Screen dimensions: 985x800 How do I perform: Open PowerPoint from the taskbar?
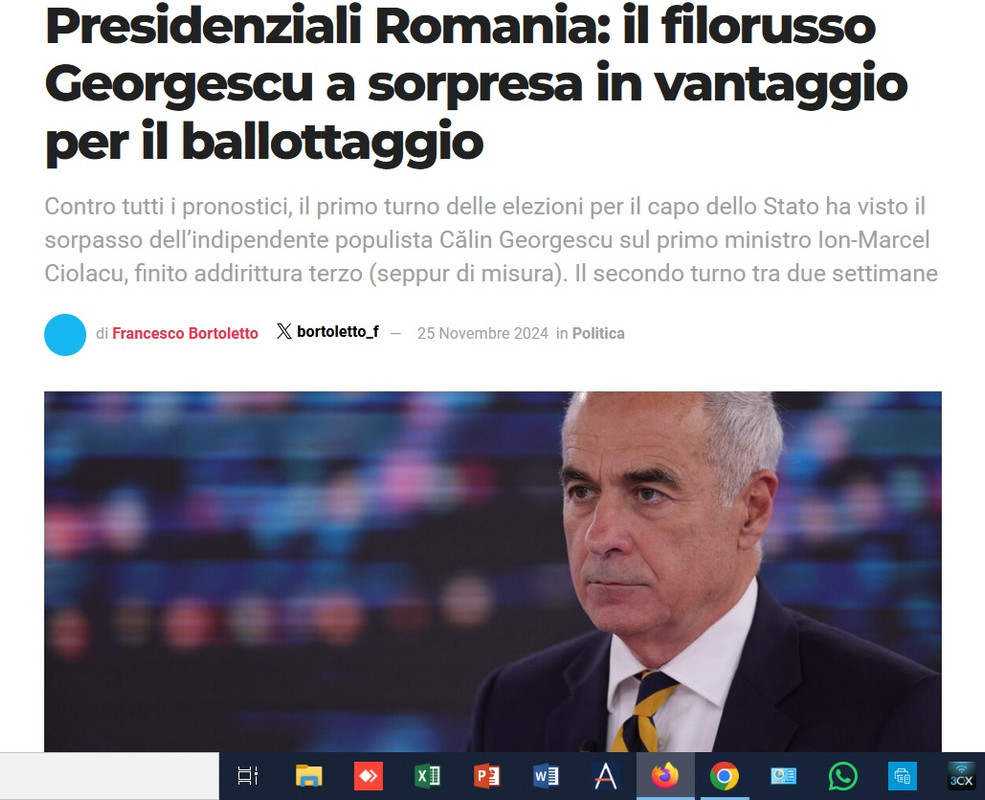[x=487, y=776]
